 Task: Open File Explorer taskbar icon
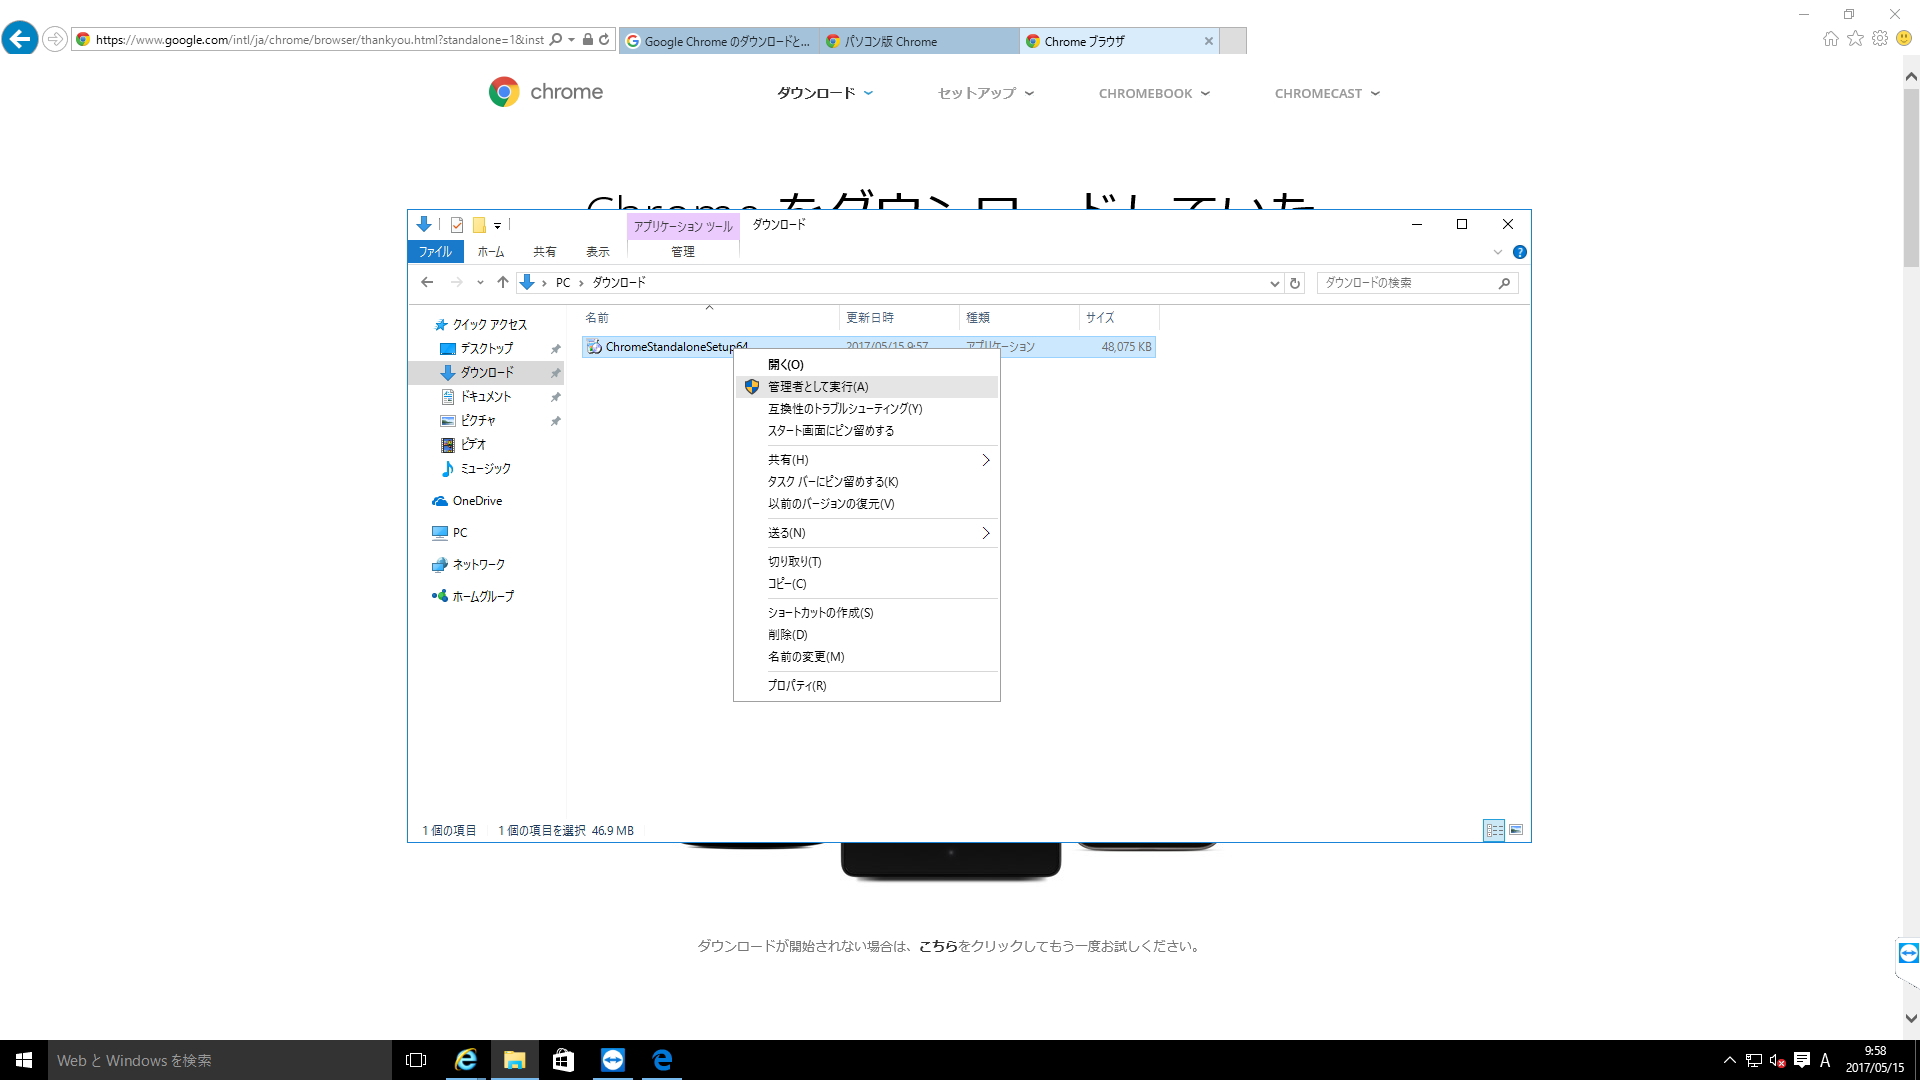(515, 1060)
